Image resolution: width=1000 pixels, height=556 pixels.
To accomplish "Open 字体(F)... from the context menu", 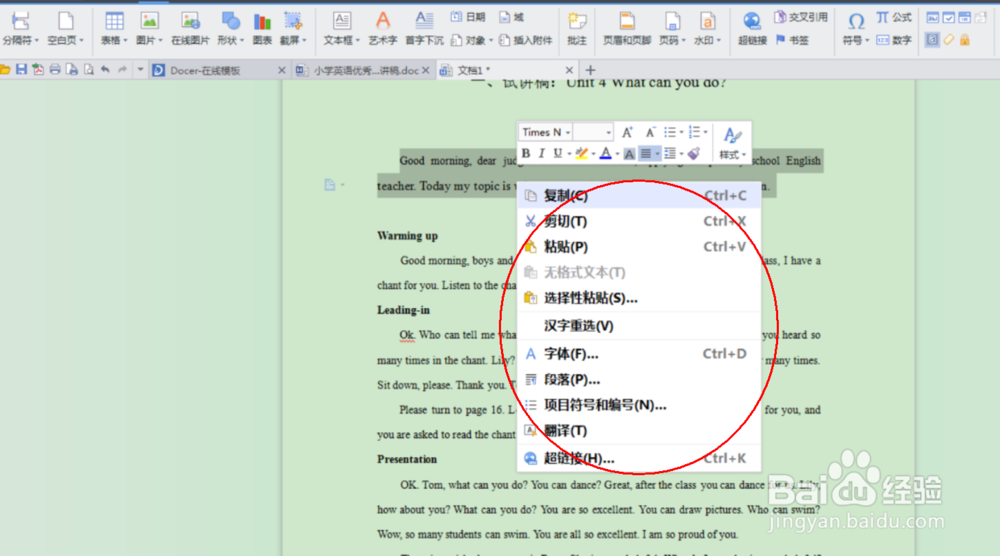I will pos(640,354).
